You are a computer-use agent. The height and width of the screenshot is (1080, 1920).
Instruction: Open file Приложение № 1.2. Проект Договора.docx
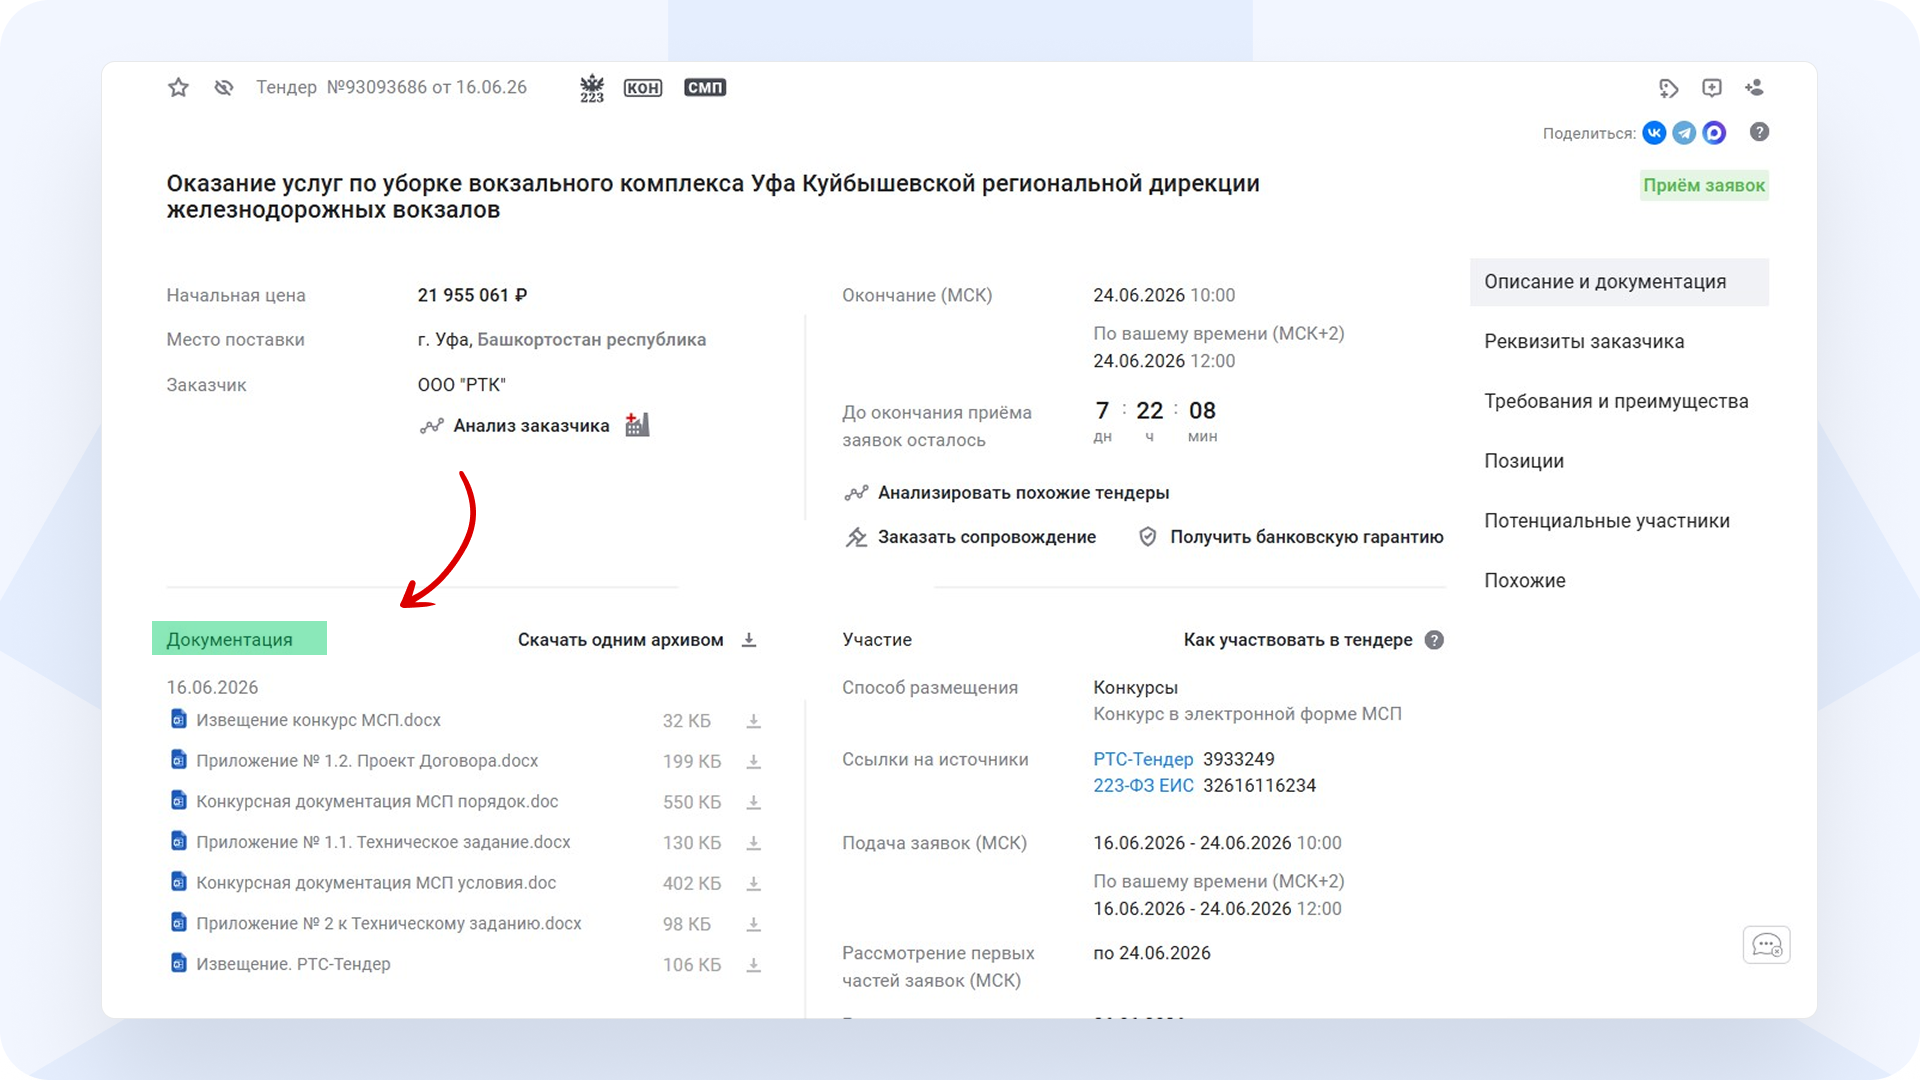(367, 761)
